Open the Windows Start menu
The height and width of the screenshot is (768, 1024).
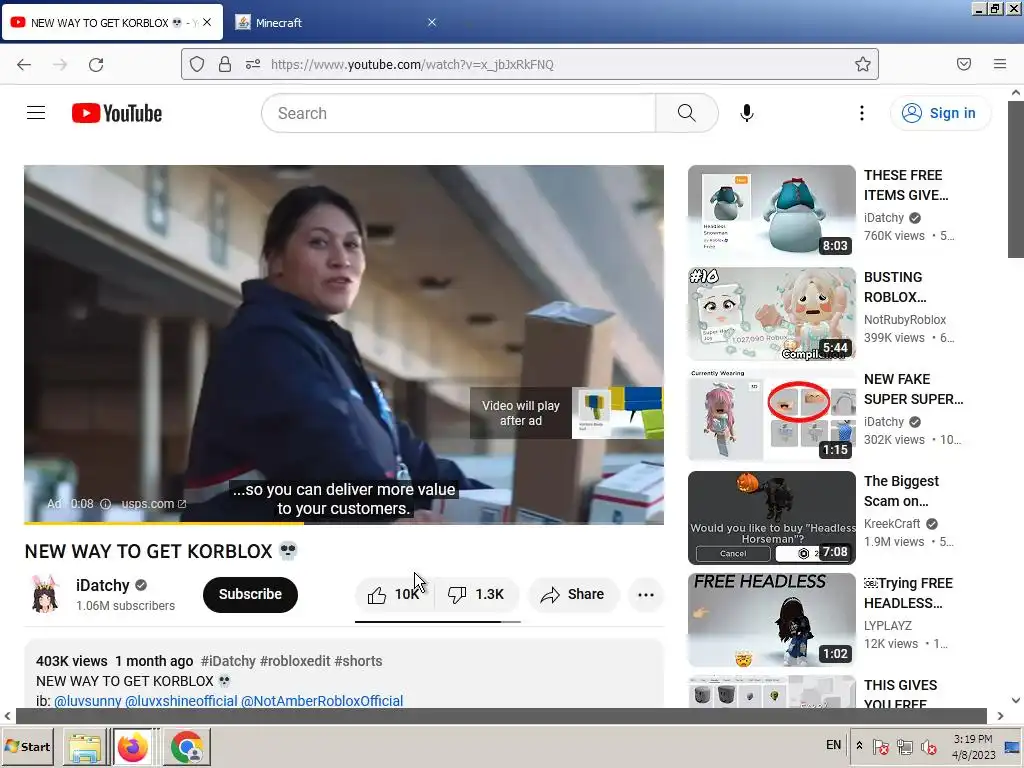click(27, 746)
